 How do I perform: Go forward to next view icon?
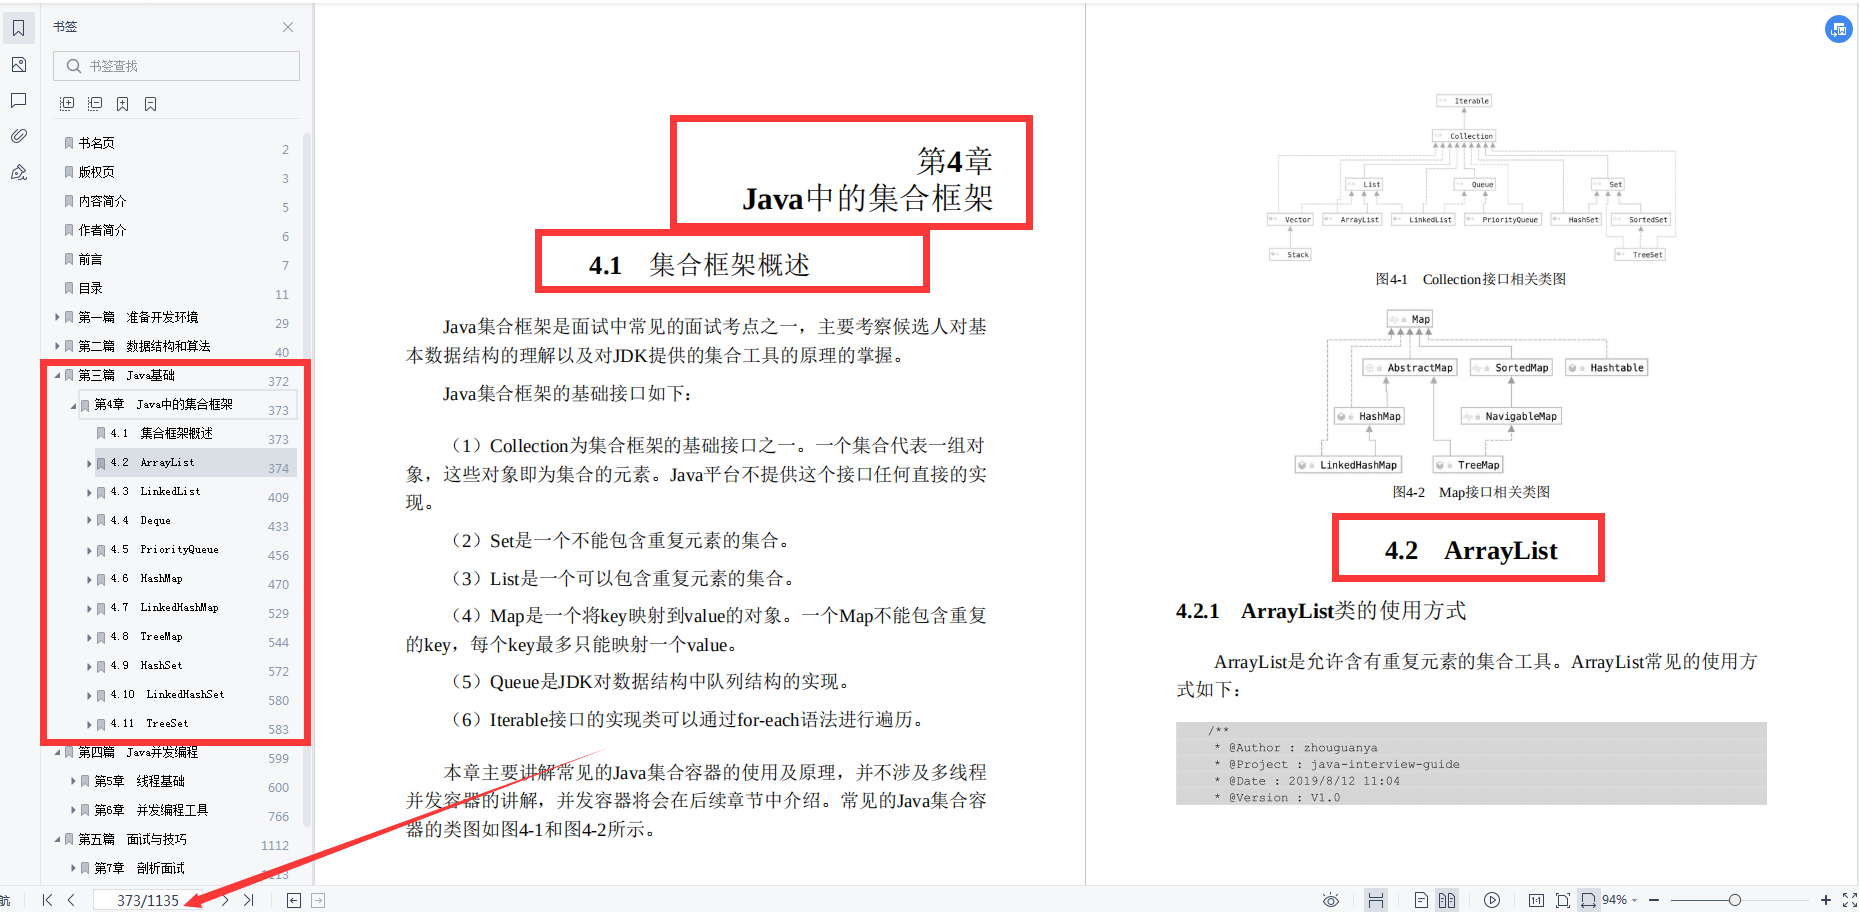(318, 900)
